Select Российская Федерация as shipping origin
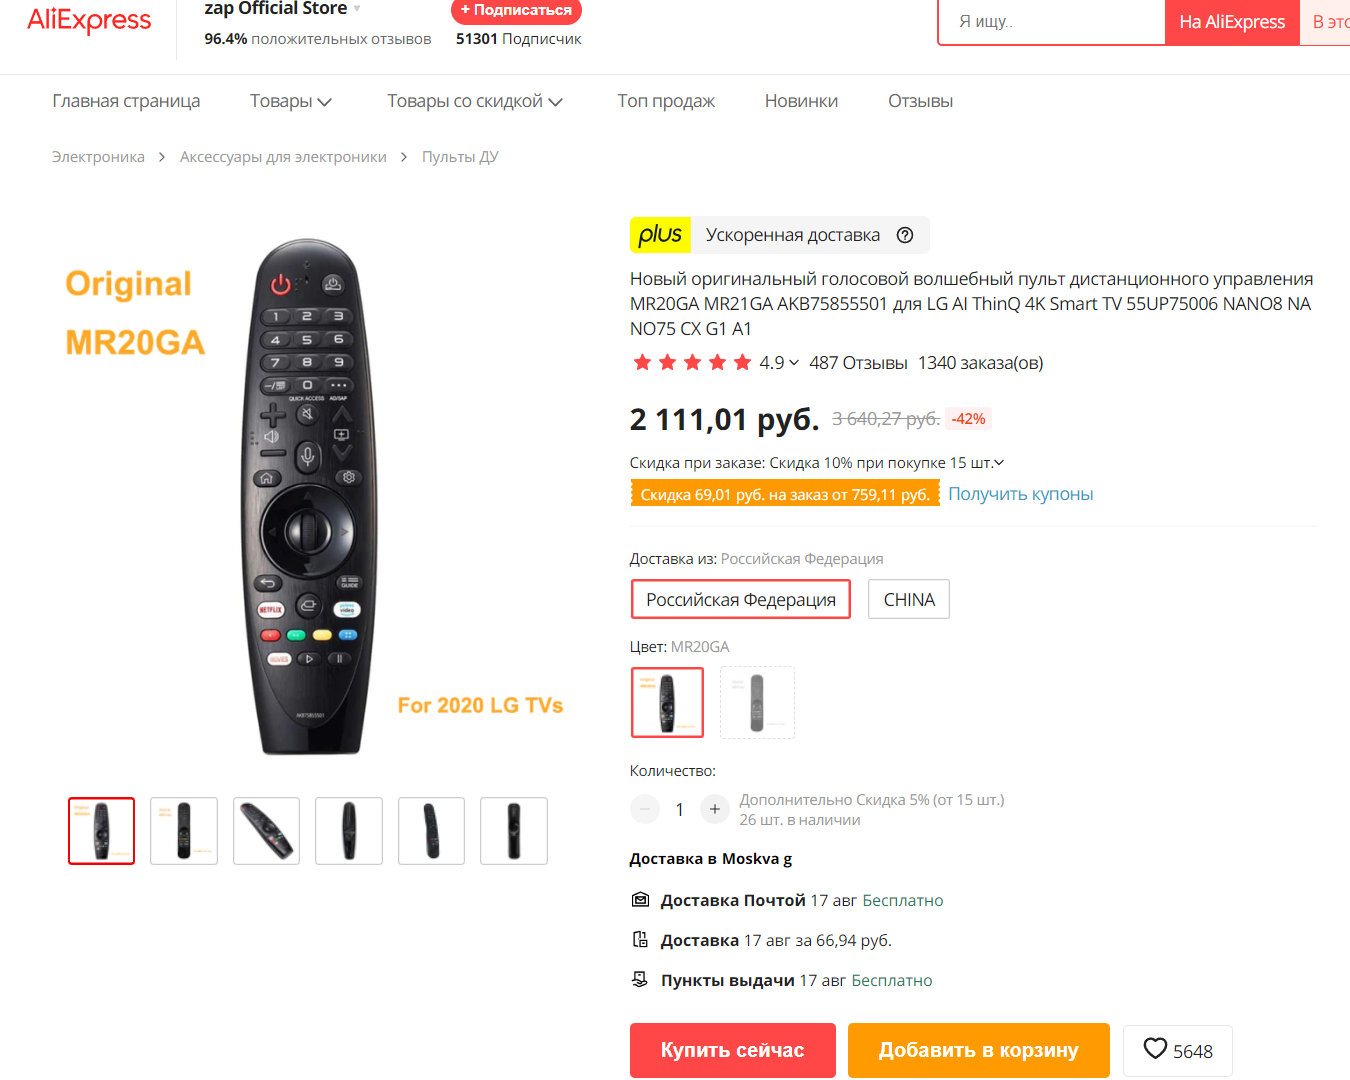The height and width of the screenshot is (1080, 1350). tap(741, 599)
